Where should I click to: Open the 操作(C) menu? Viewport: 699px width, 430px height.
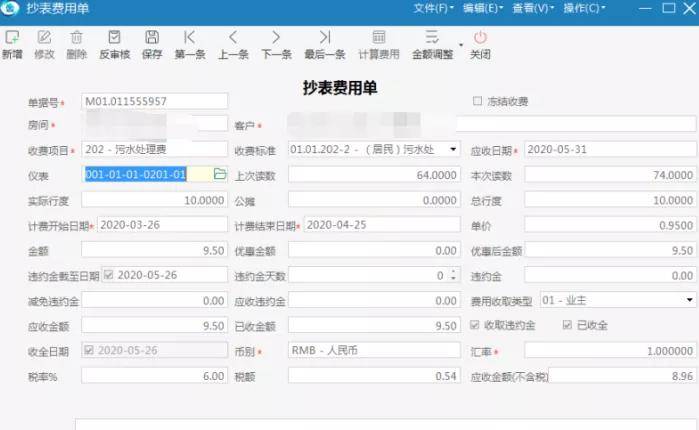(x=584, y=8)
